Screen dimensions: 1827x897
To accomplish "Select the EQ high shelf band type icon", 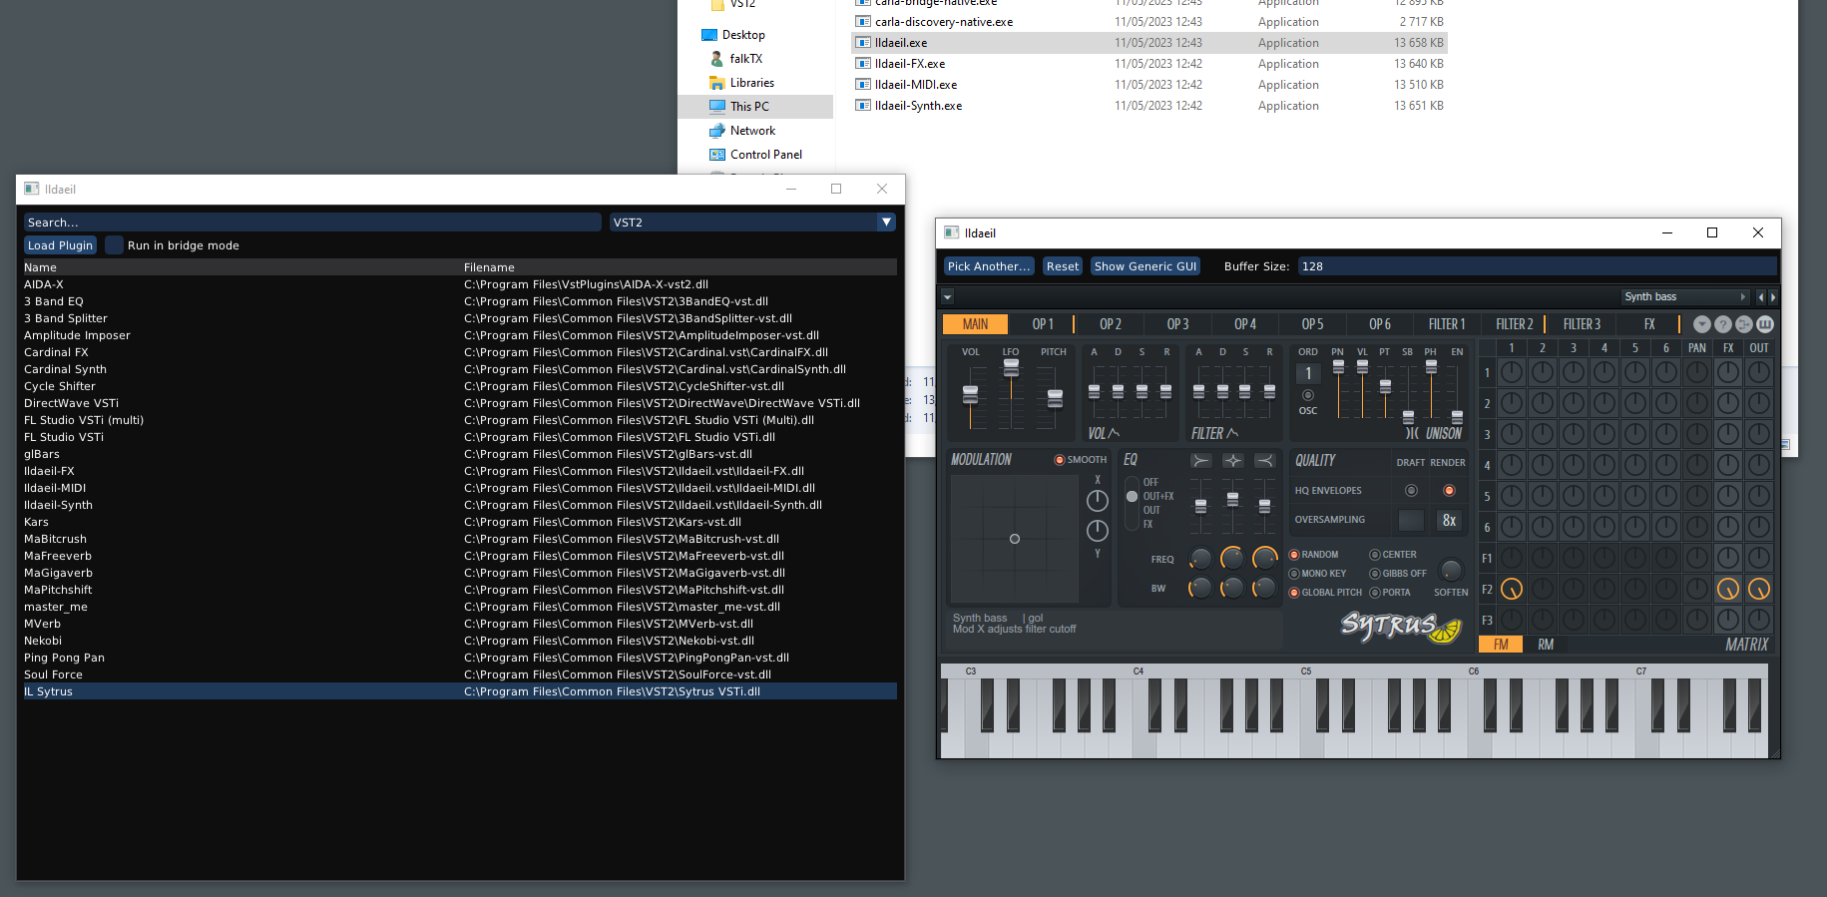I will (x=1265, y=460).
